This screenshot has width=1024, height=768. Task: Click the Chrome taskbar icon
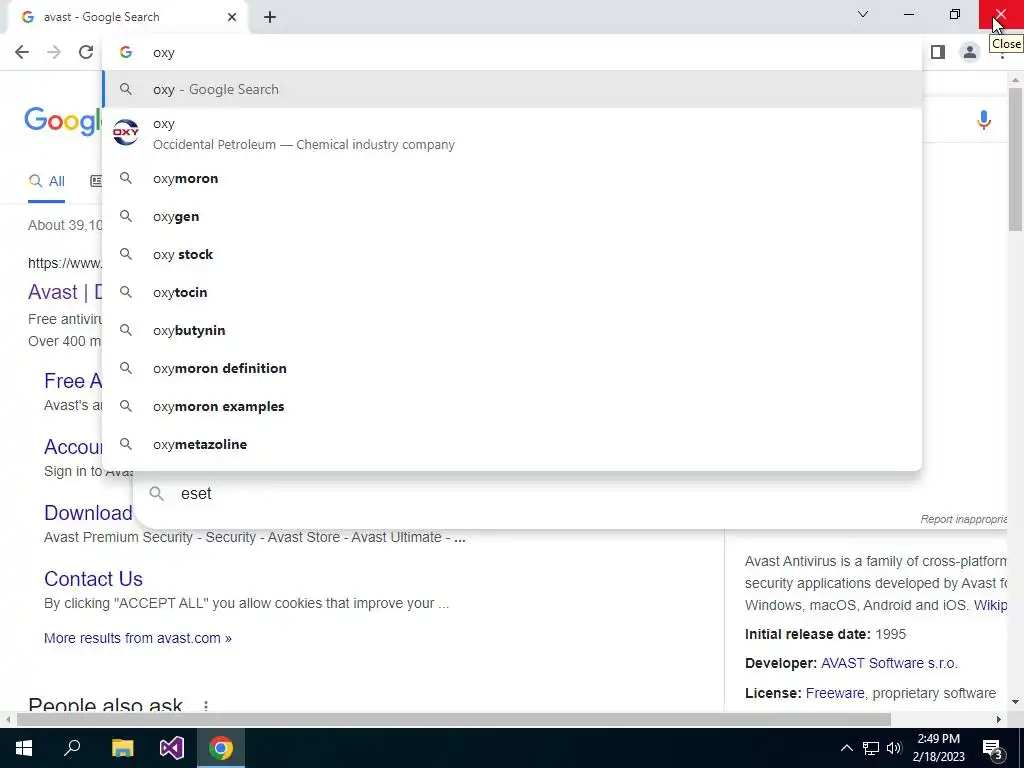(x=221, y=748)
